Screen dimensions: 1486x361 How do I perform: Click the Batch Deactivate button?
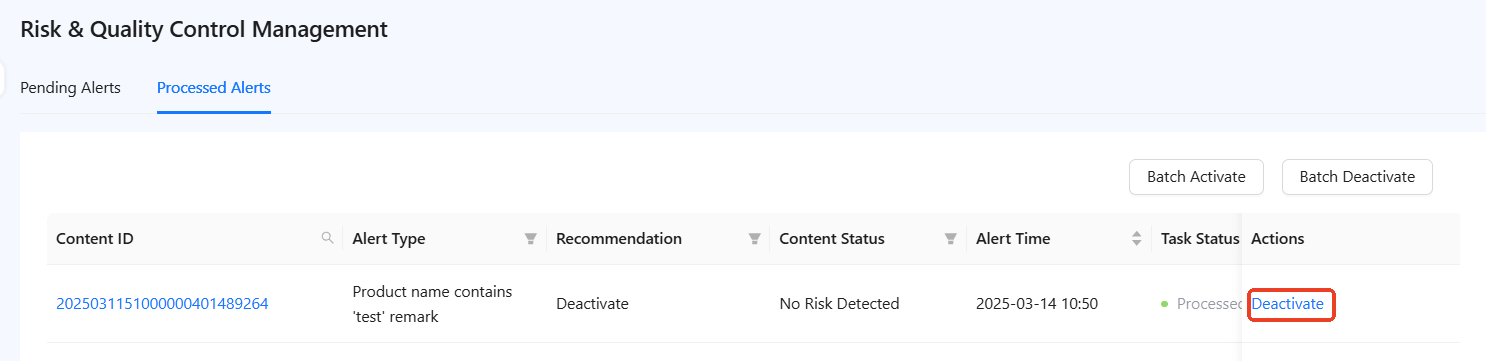[x=1357, y=177]
